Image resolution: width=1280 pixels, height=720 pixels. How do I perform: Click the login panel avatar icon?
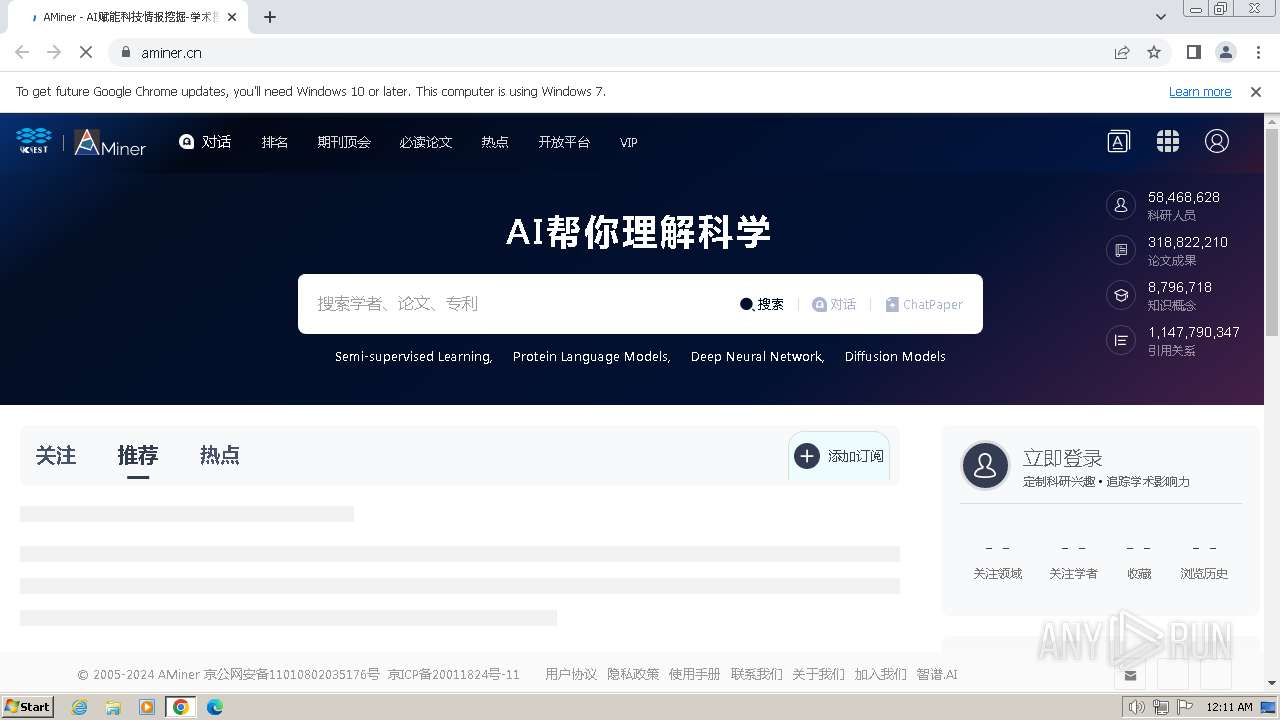coord(985,466)
